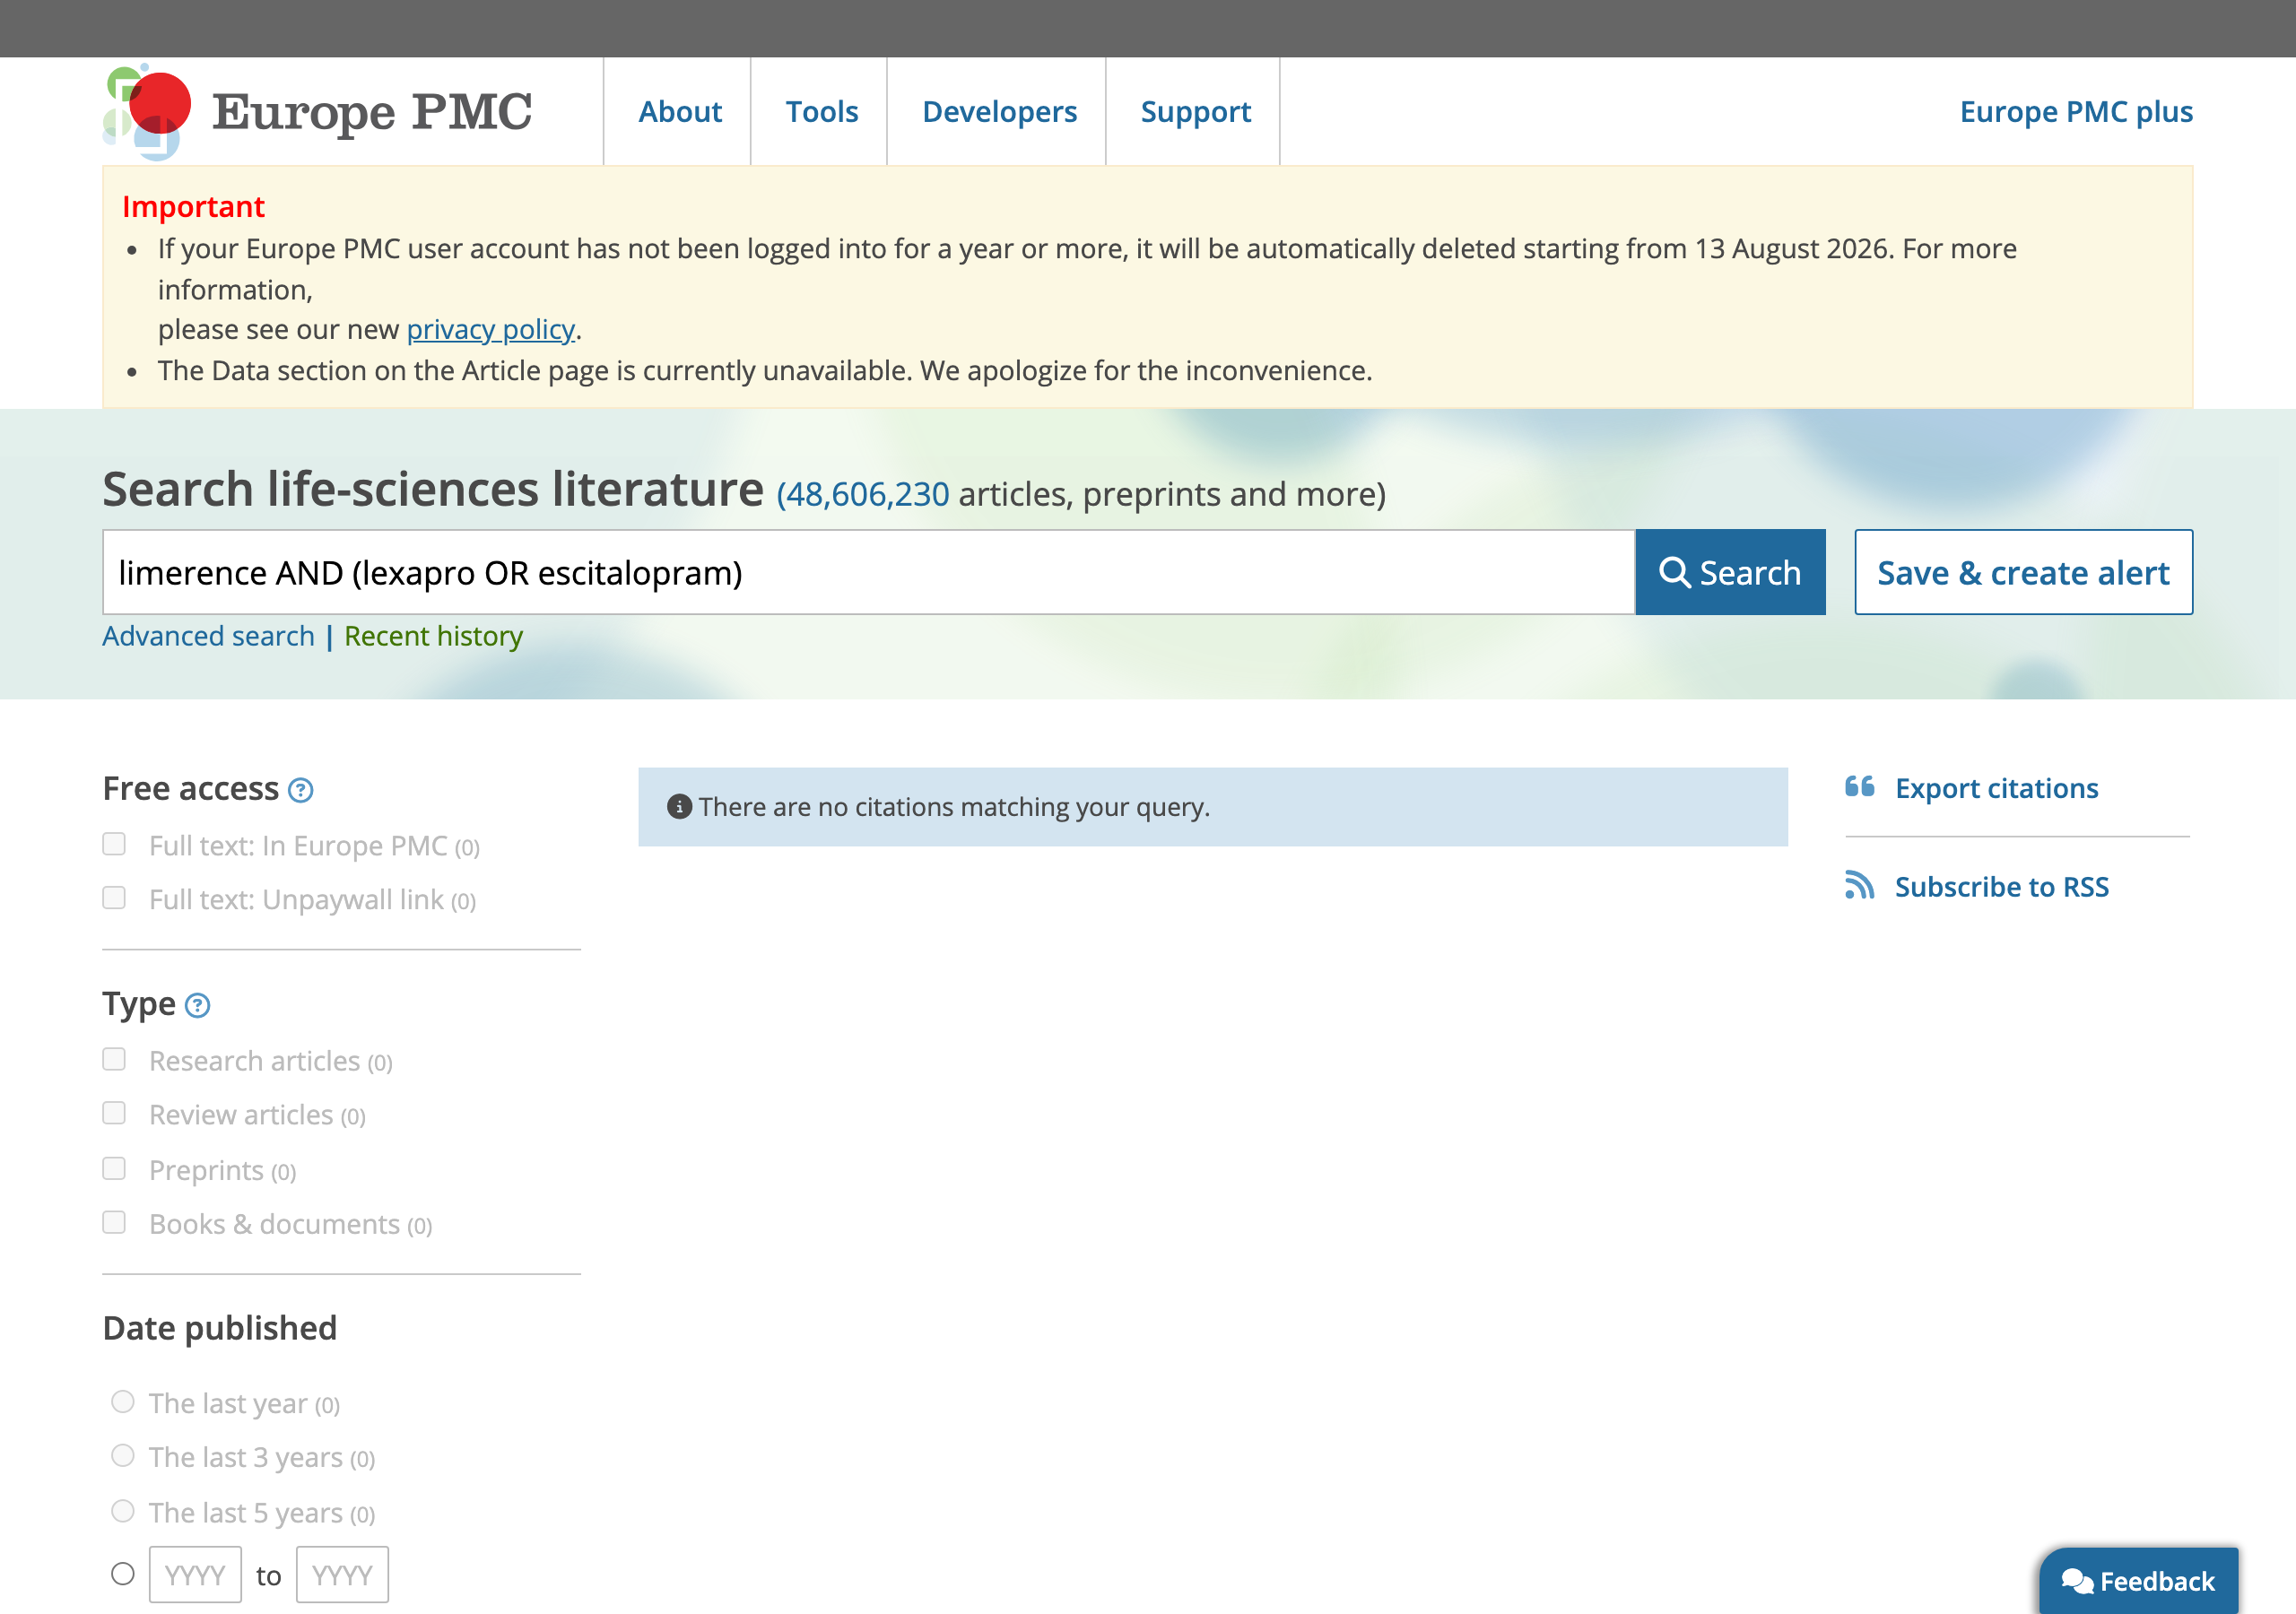Click the Feedback chat bubble icon
The width and height of the screenshot is (2296, 1614).
[x=2077, y=1581]
